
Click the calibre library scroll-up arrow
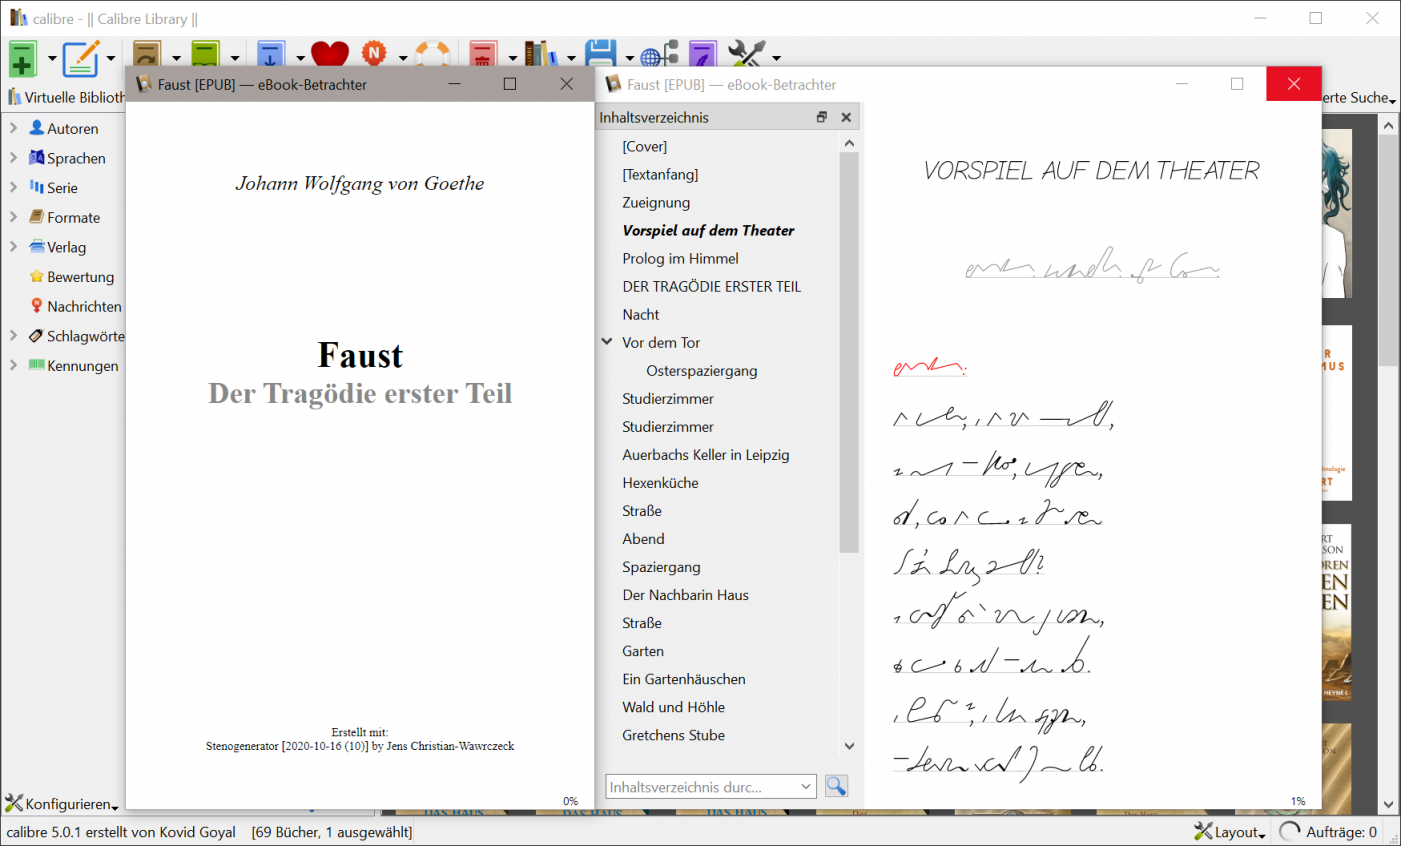1388,125
